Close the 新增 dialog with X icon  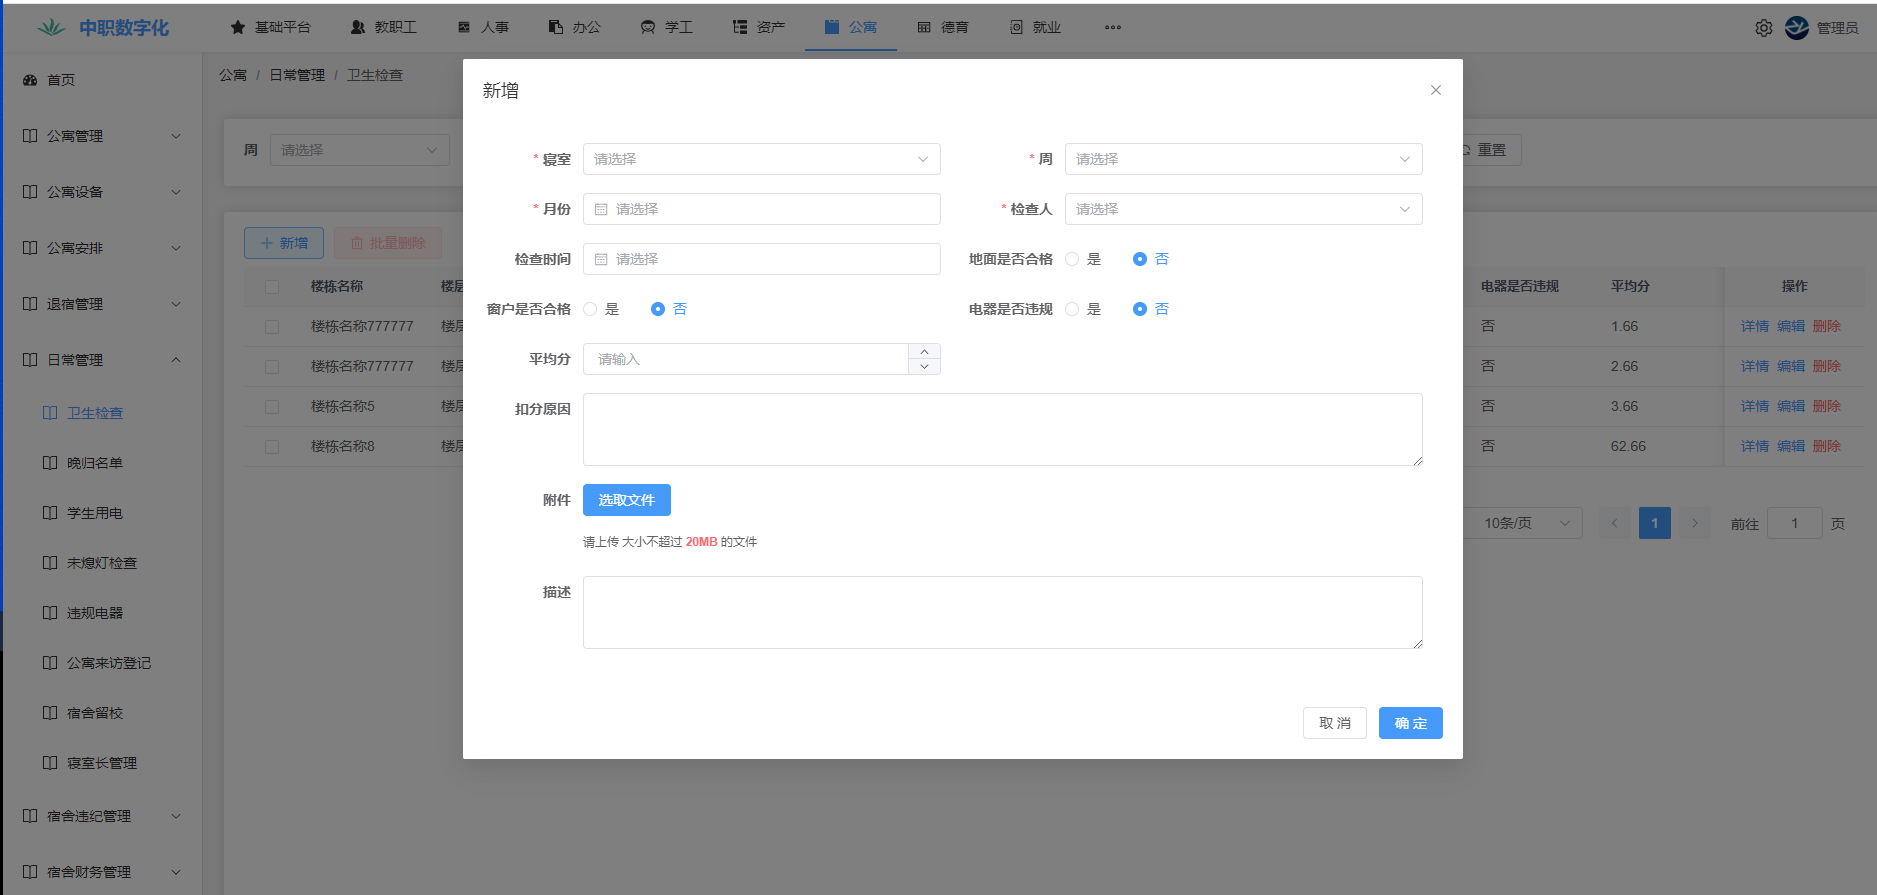[1435, 90]
